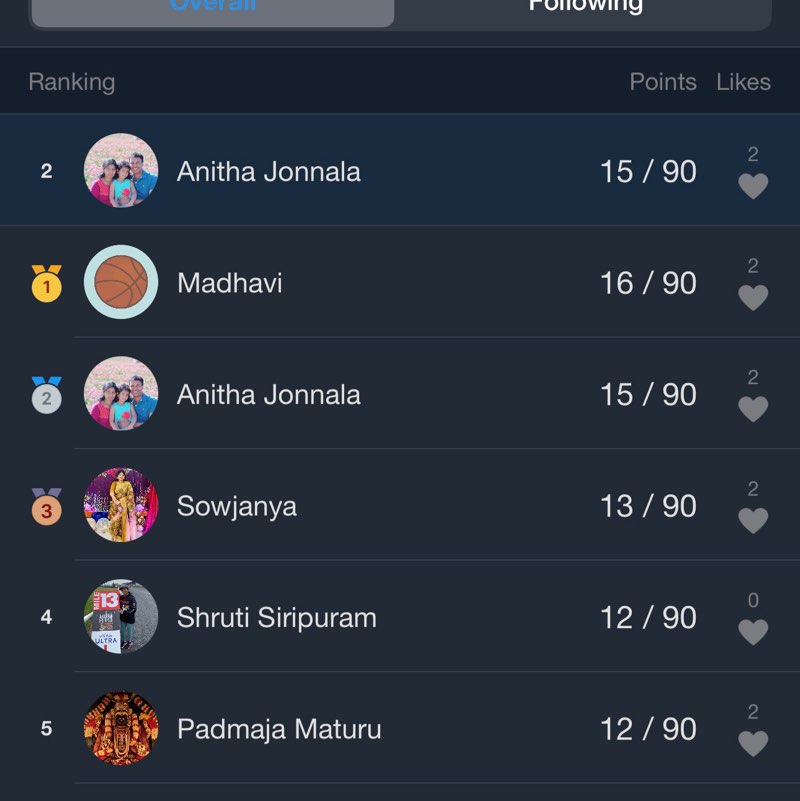Open Shruti Siripuram's name
Viewport: 800px width, 801px height.
point(277,617)
